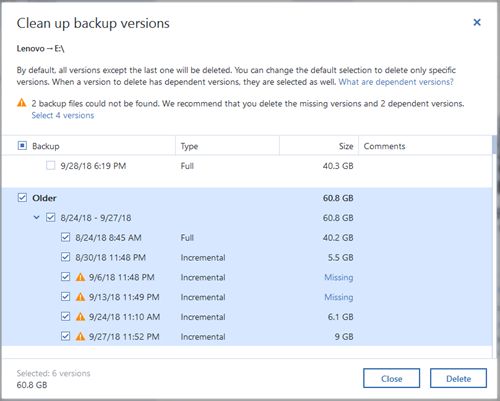Click the vertical scrollbar of the versions list
Screen dimensions: 500x401
pos(494,247)
